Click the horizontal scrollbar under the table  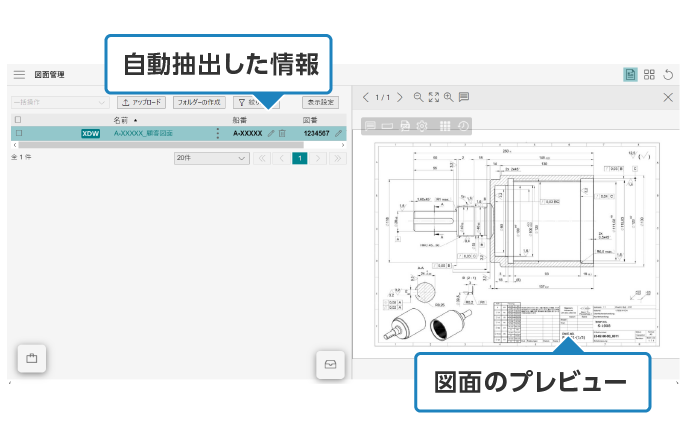tap(161, 145)
